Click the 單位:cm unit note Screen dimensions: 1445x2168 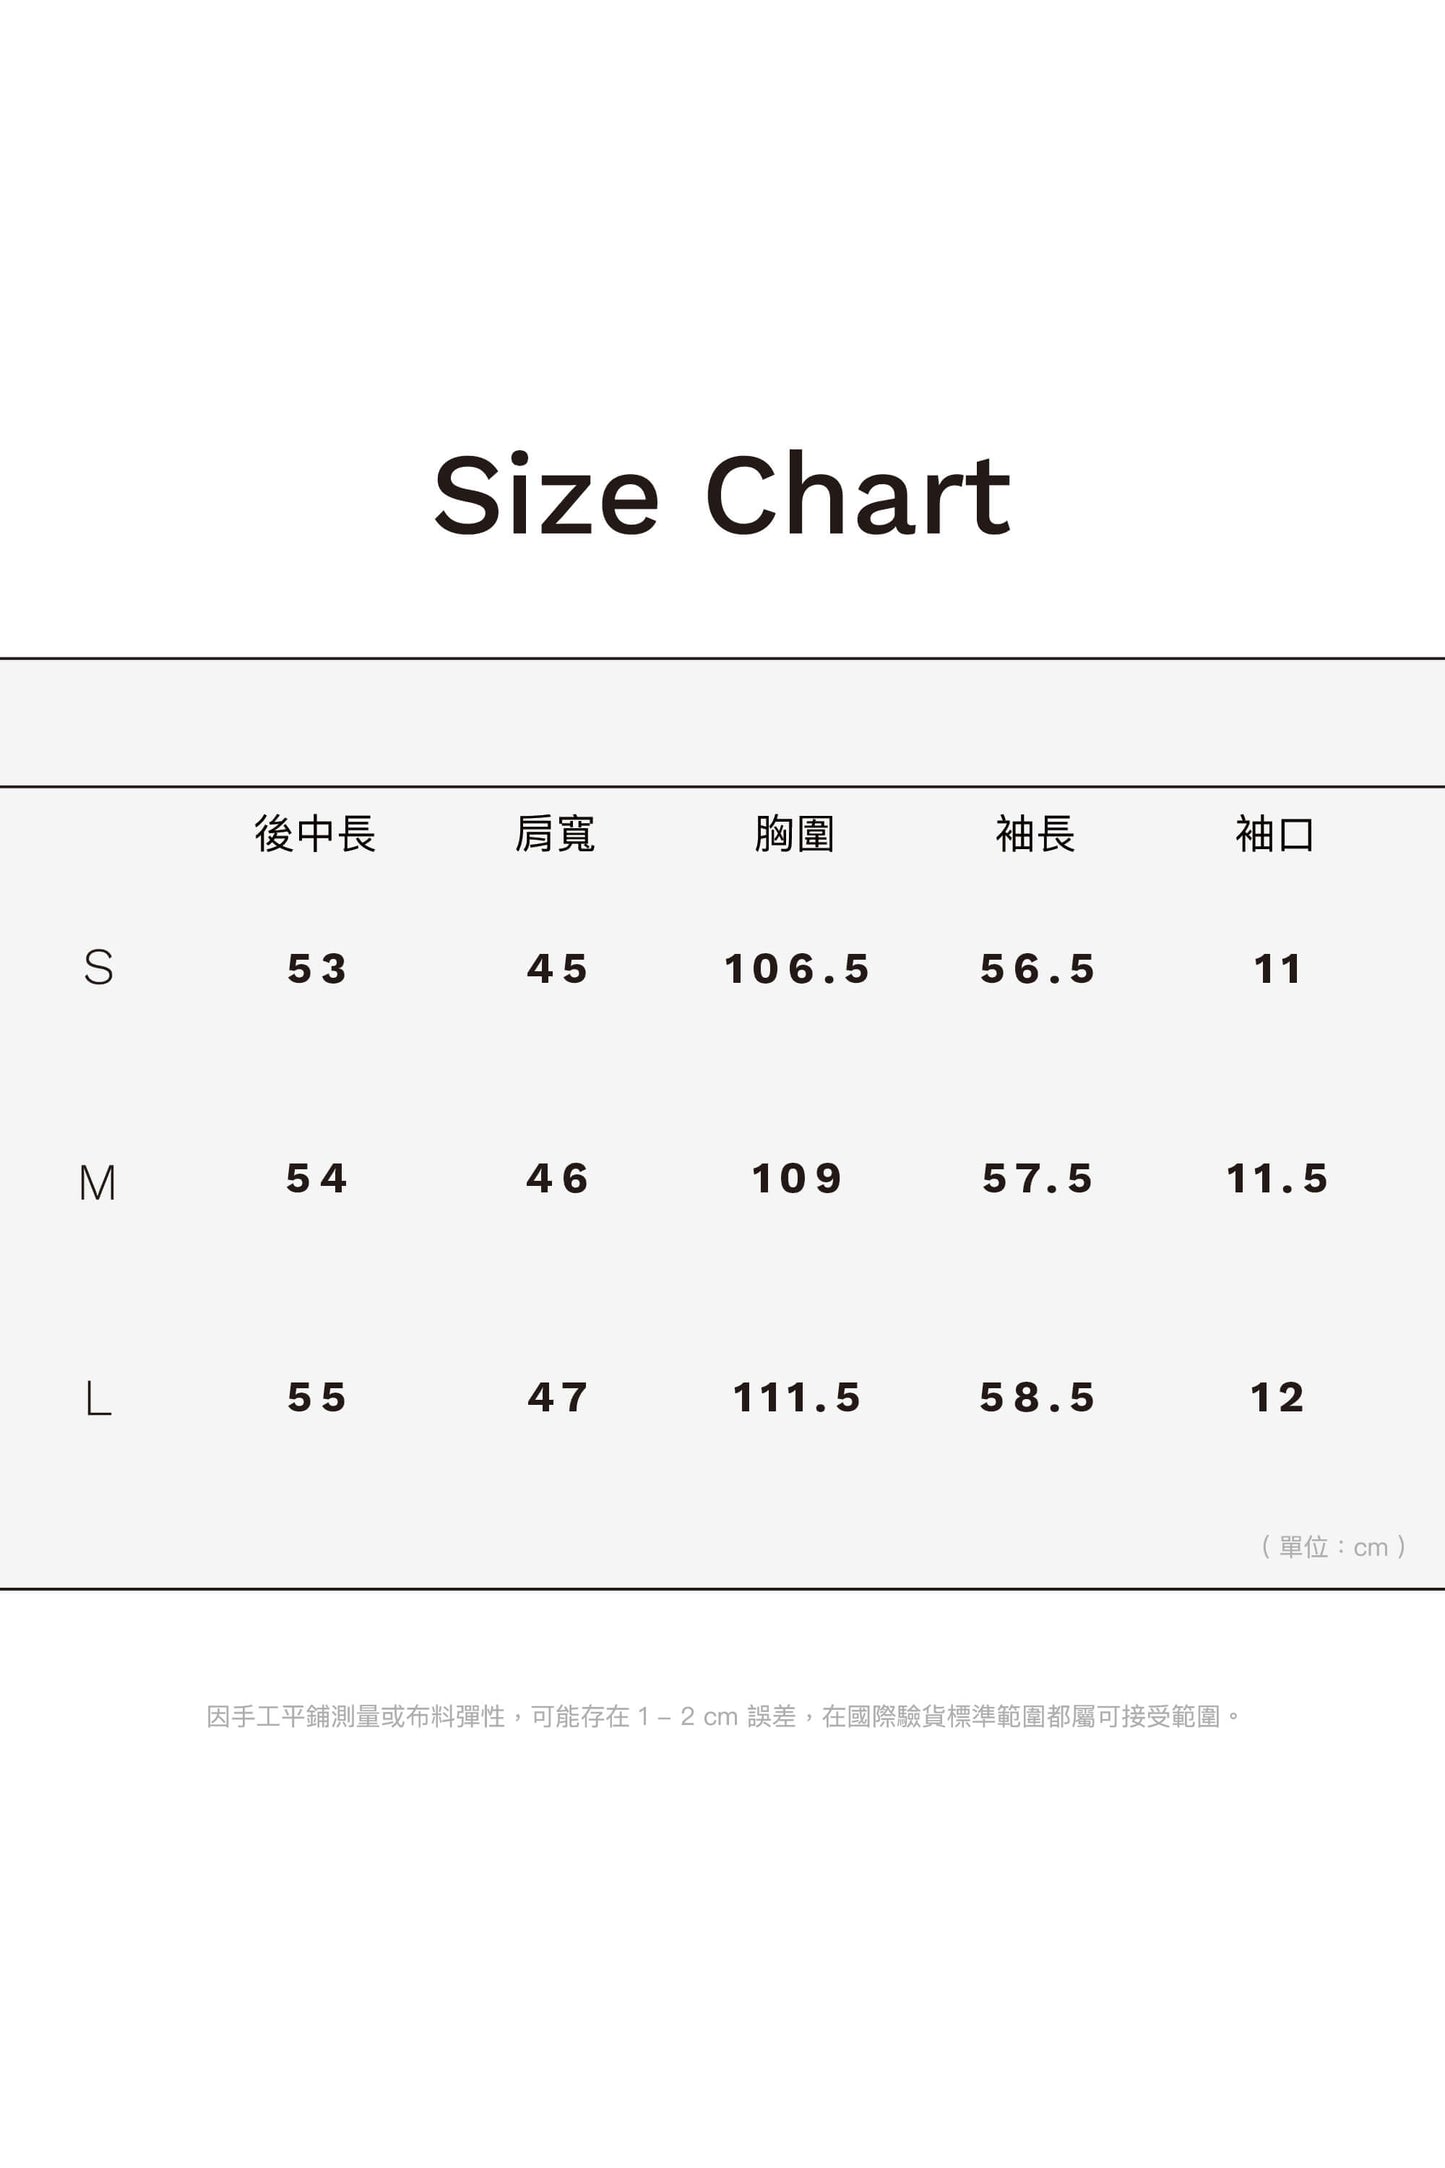(1334, 1547)
